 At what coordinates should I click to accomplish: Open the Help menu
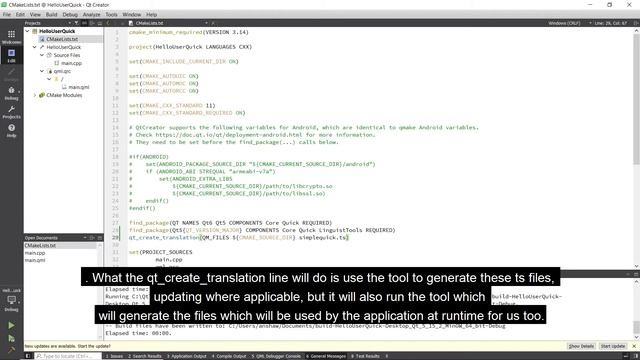[x=151, y=15]
